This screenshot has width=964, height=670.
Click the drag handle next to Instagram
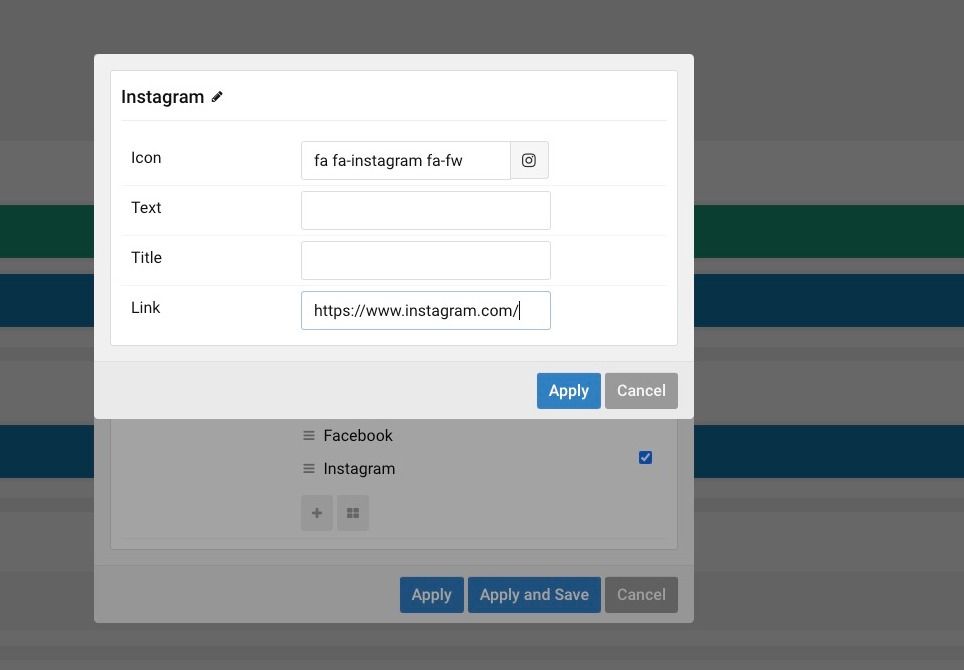tap(309, 469)
